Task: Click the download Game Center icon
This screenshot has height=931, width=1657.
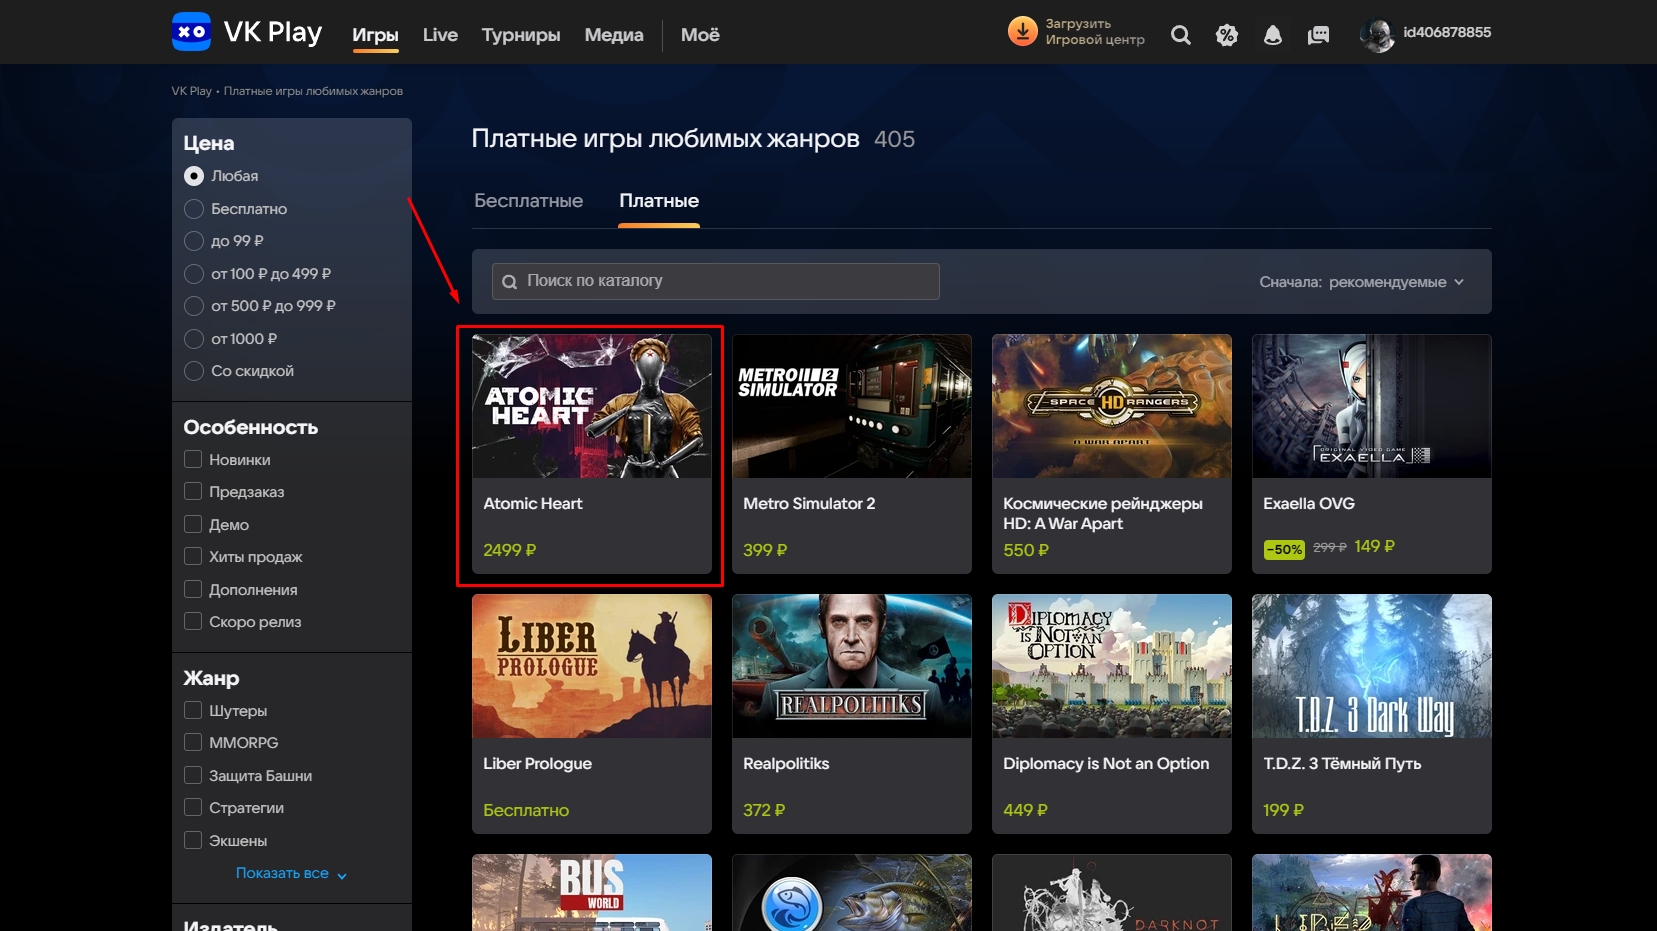Action: click(1022, 32)
